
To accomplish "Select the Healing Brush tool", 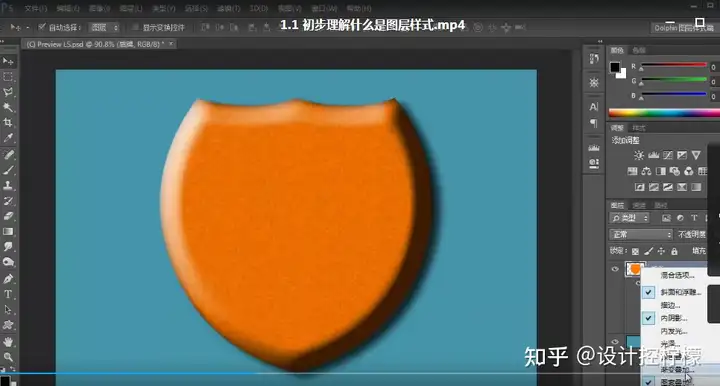I will 8,155.
